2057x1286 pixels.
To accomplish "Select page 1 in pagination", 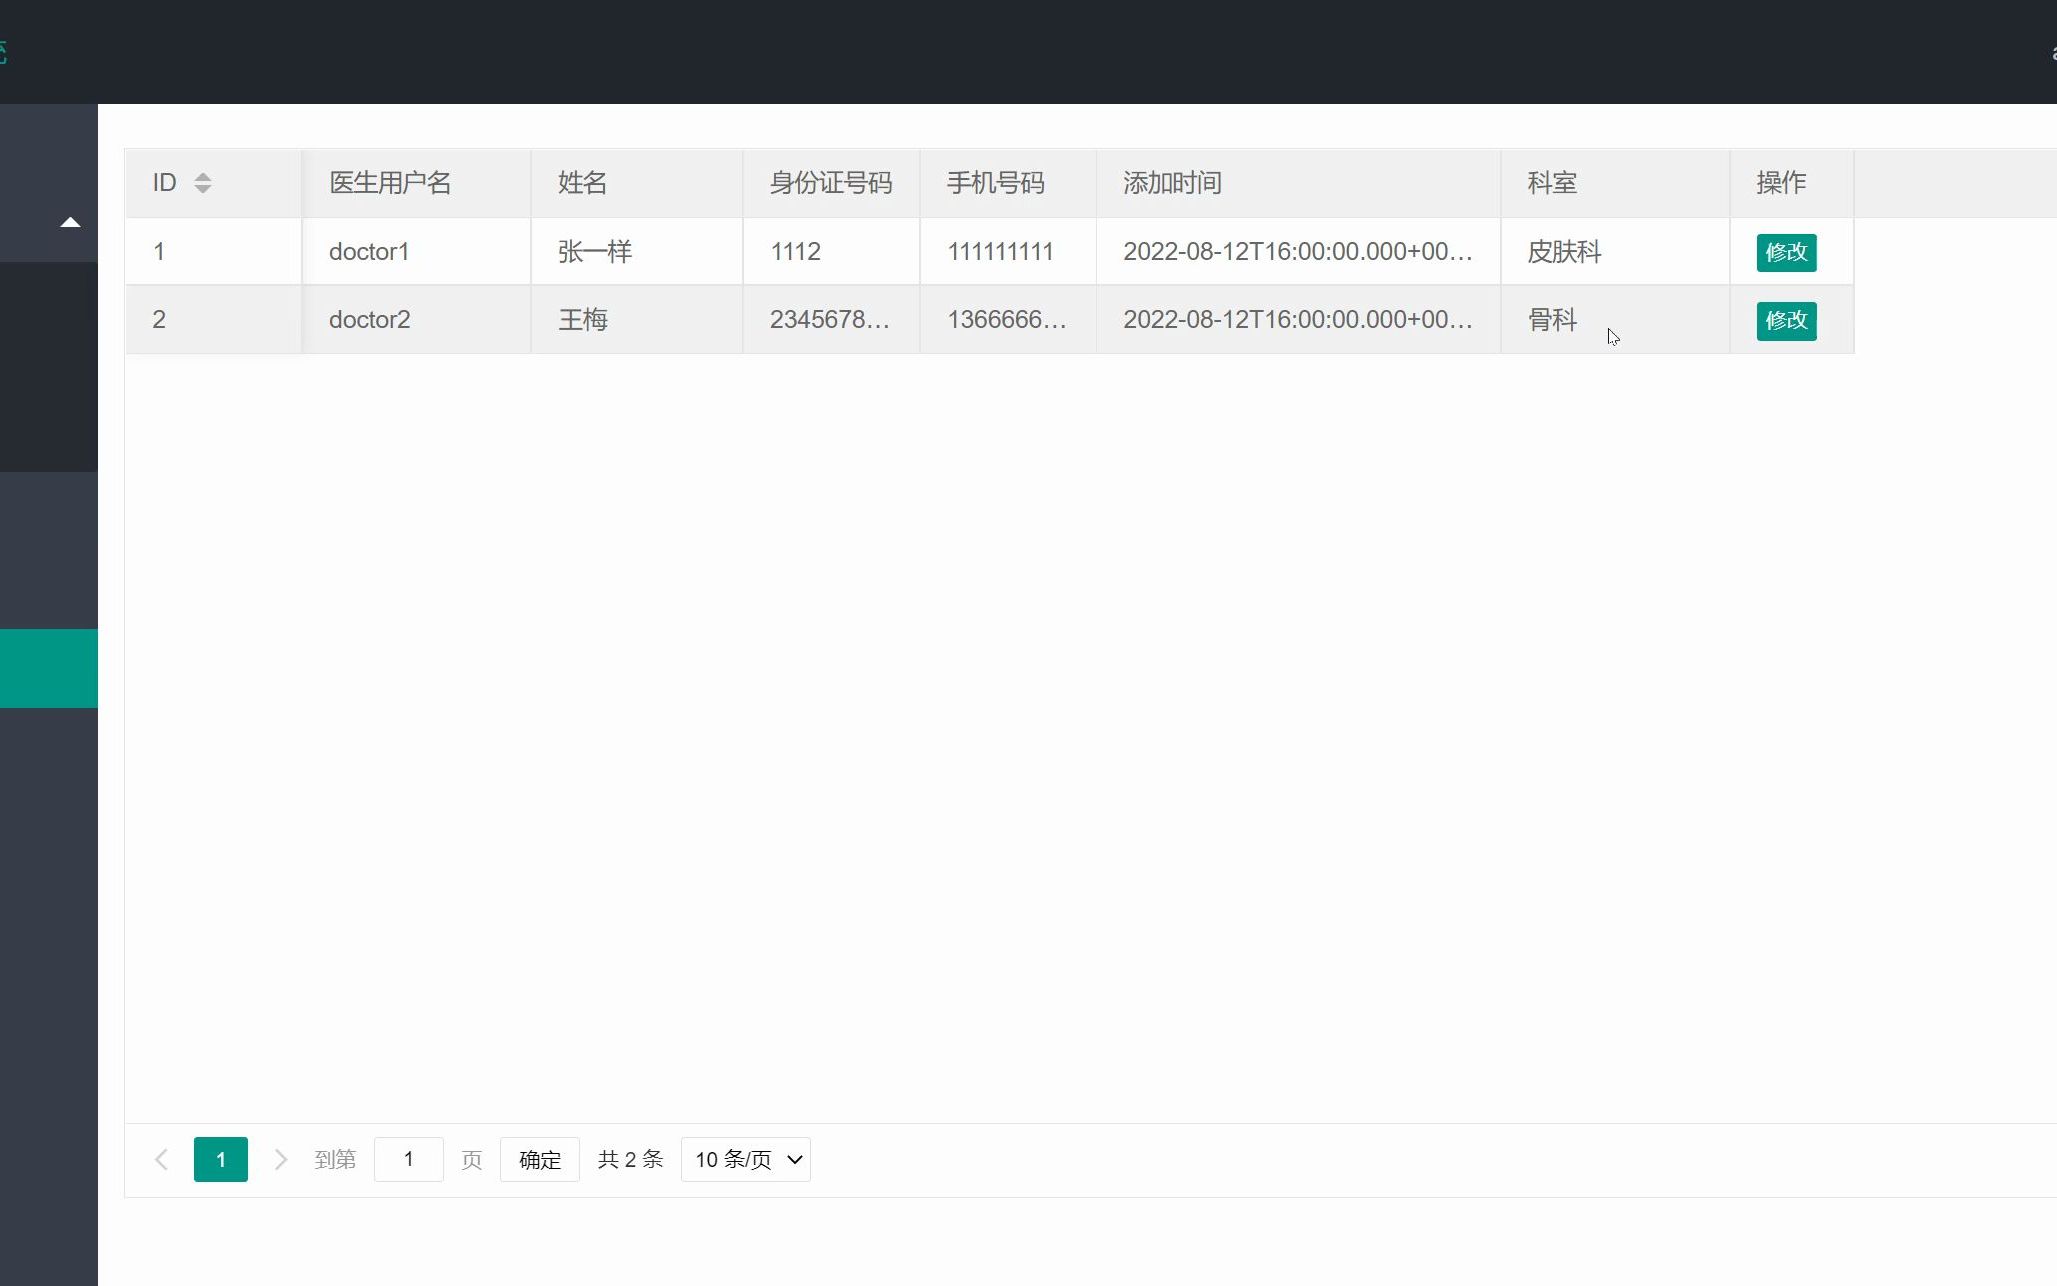I will 220,1159.
